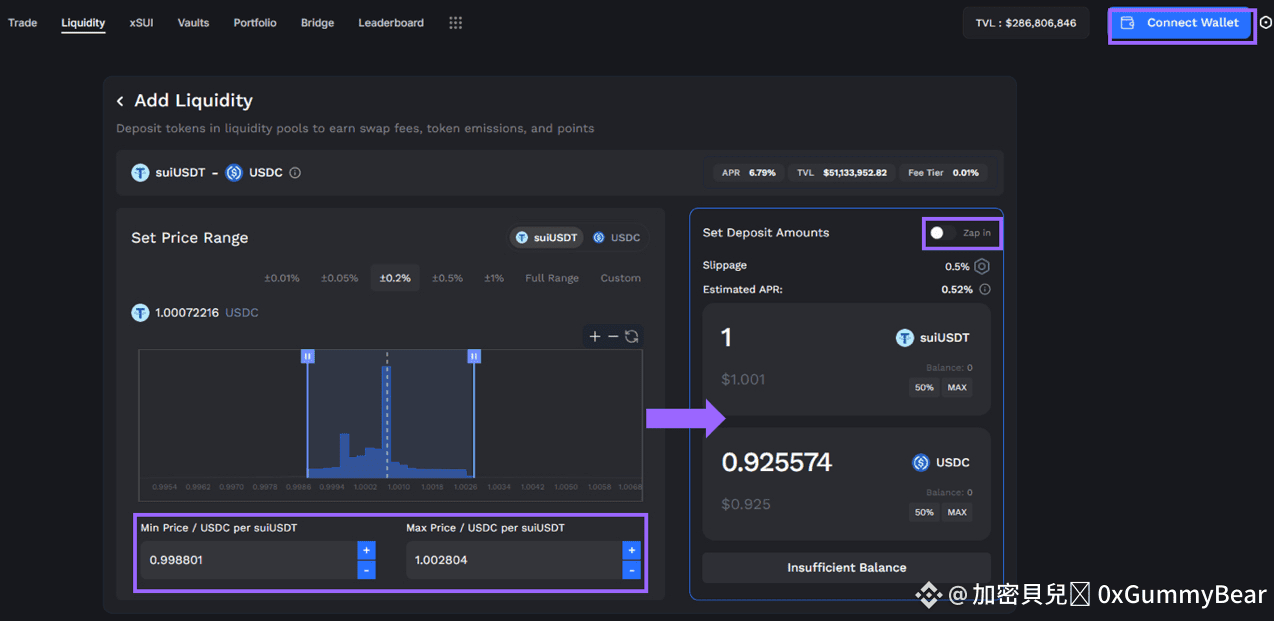Click the Connect Wallet button
The width and height of the screenshot is (1274, 621).
tap(1181, 23)
